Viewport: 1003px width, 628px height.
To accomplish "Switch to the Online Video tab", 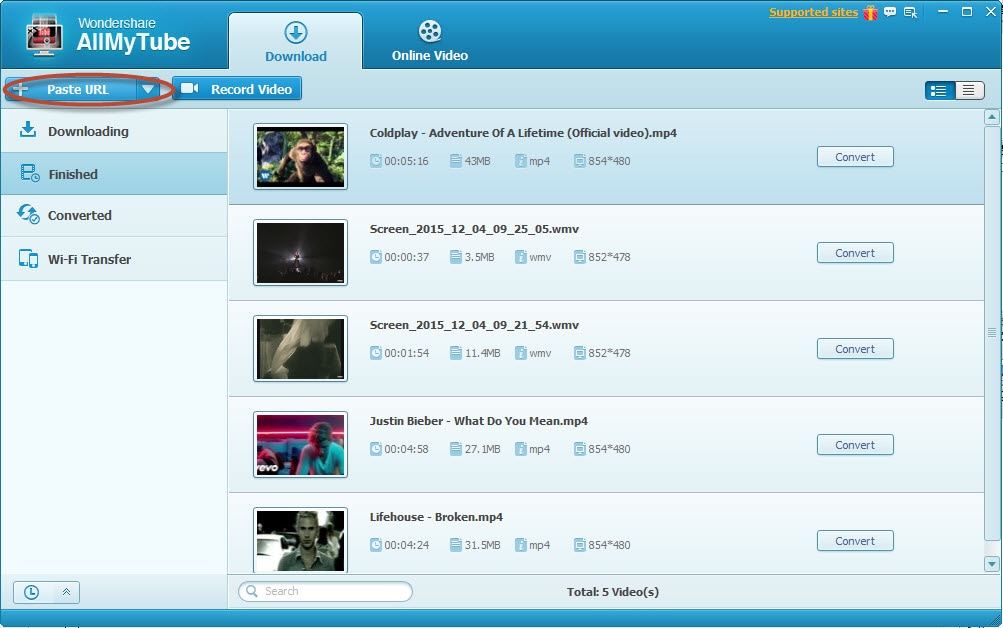I will [x=430, y=41].
